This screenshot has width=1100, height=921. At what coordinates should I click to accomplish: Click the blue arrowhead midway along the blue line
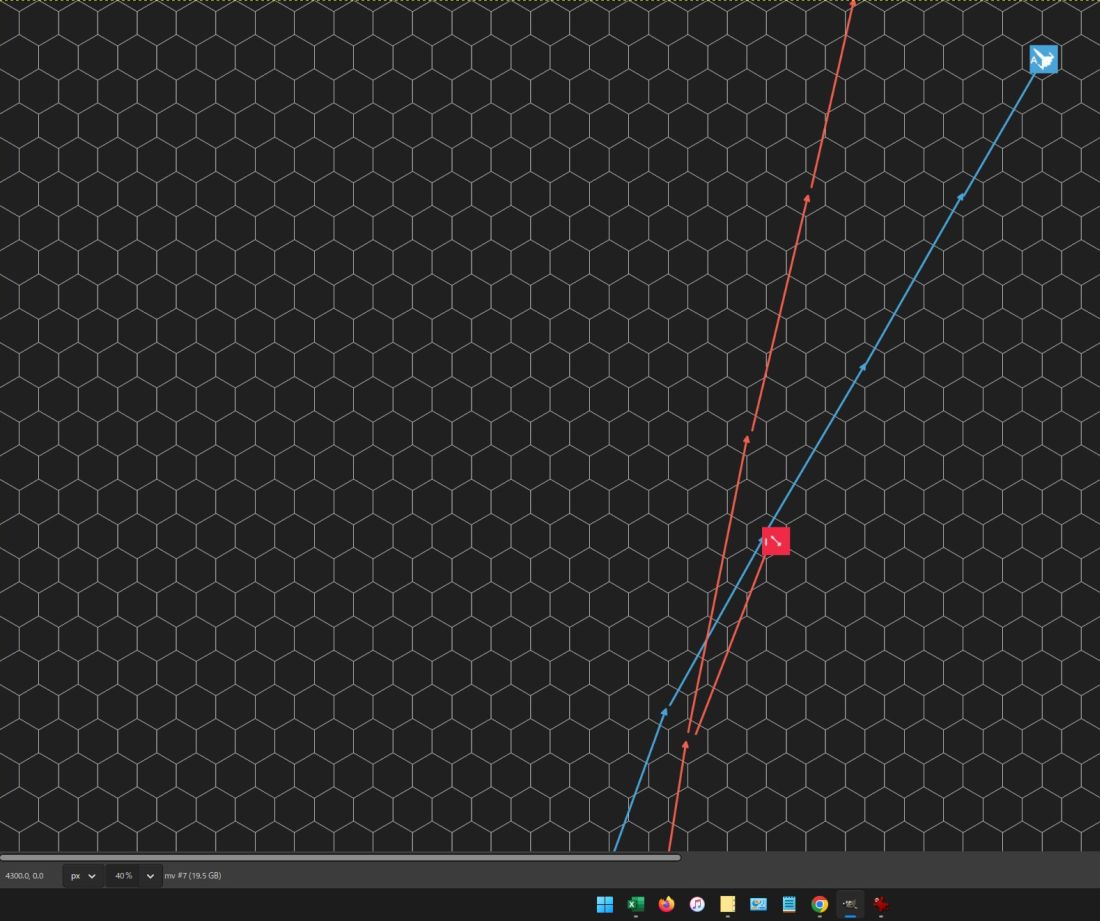click(x=863, y=367)
